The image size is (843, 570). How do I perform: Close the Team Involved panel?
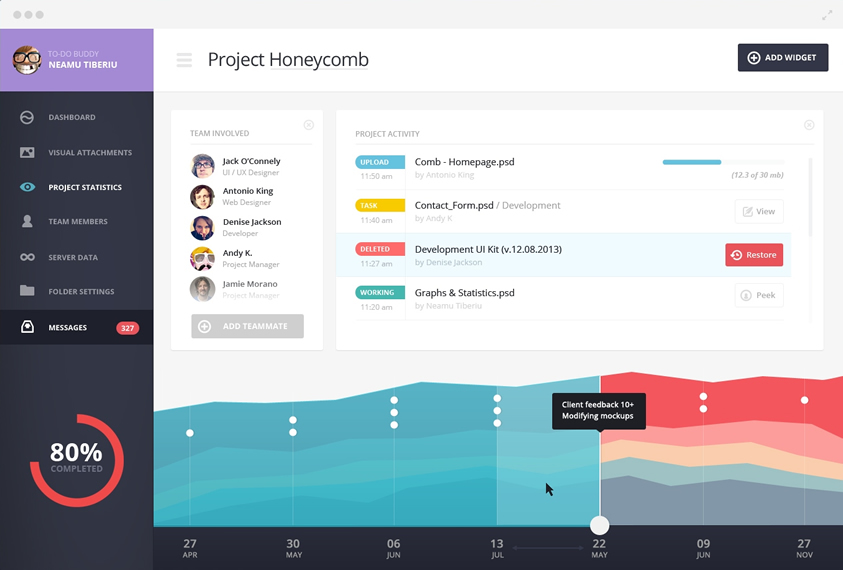tap(308, 125)
